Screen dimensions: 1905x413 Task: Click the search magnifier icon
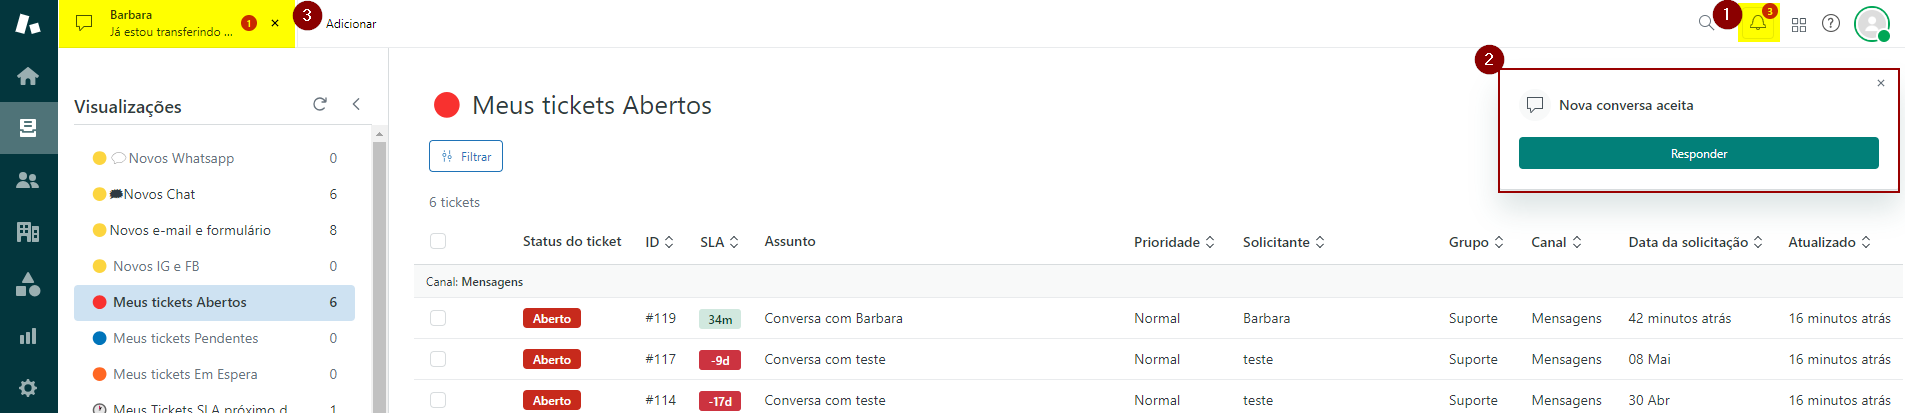coord(1706,23)
